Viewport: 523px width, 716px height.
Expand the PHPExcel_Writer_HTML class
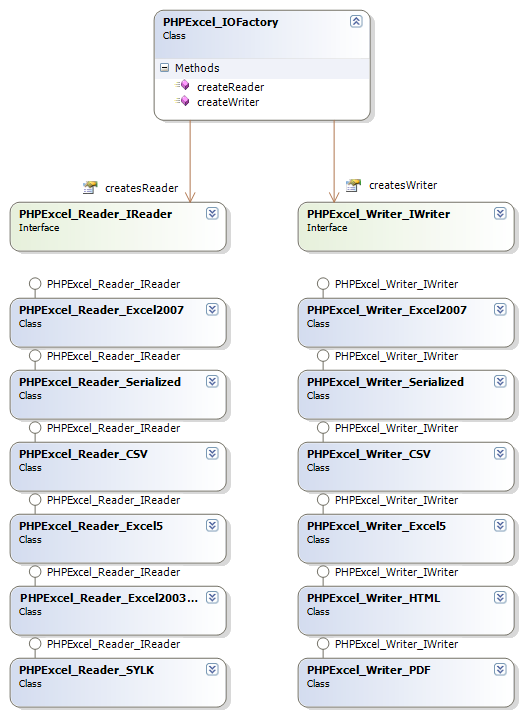click(500, 597)
